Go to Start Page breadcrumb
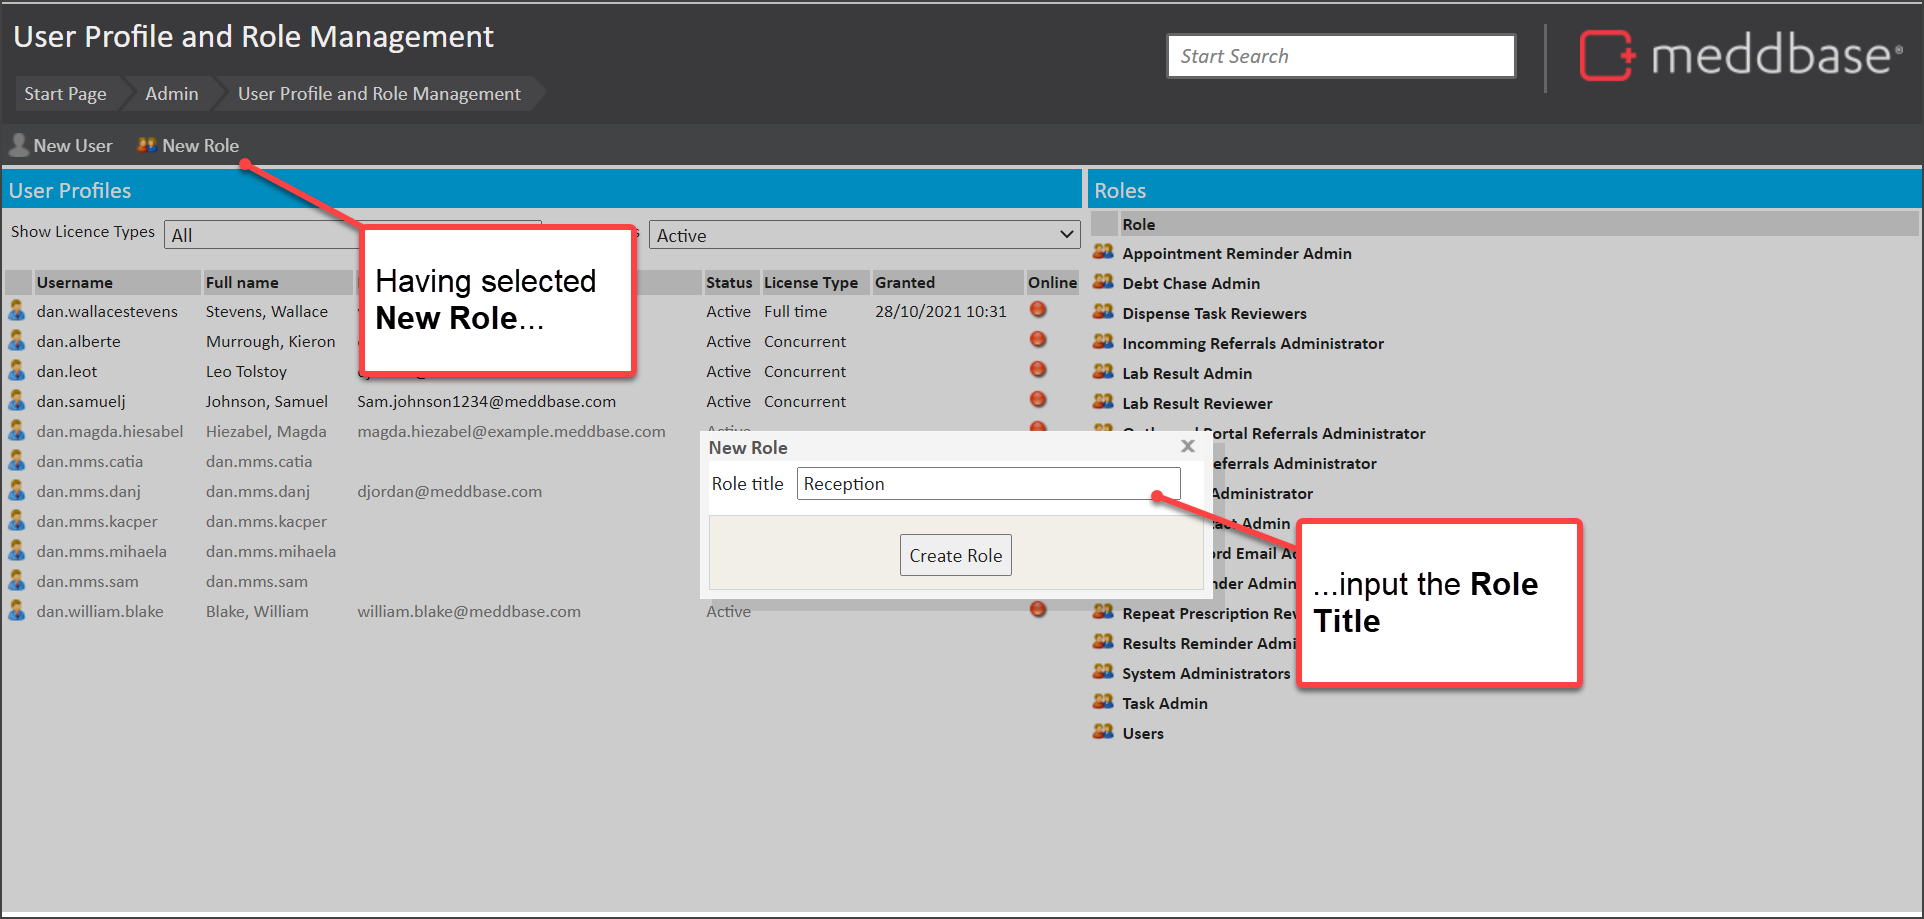 65,94
